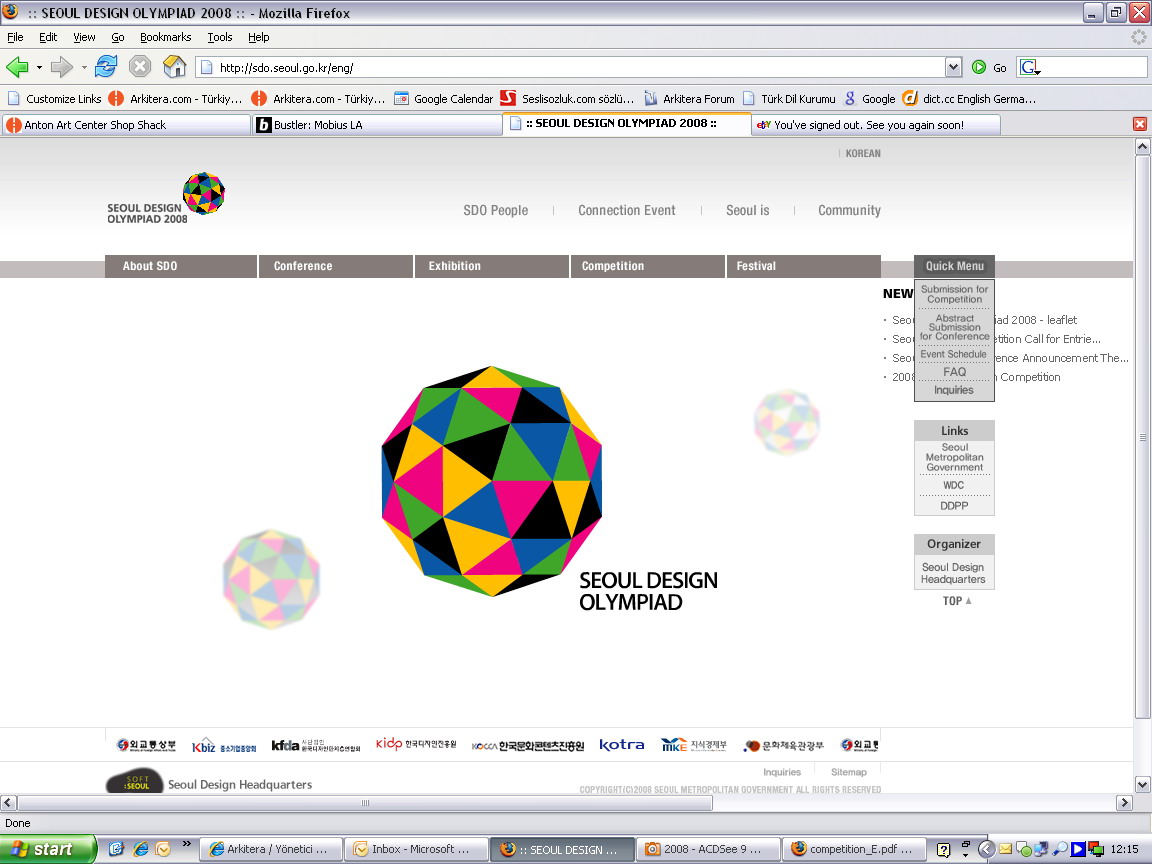Expand the Quick Launch overflow chevron
This screenshot has width=1152, height=864.
[x=186, y=843]
